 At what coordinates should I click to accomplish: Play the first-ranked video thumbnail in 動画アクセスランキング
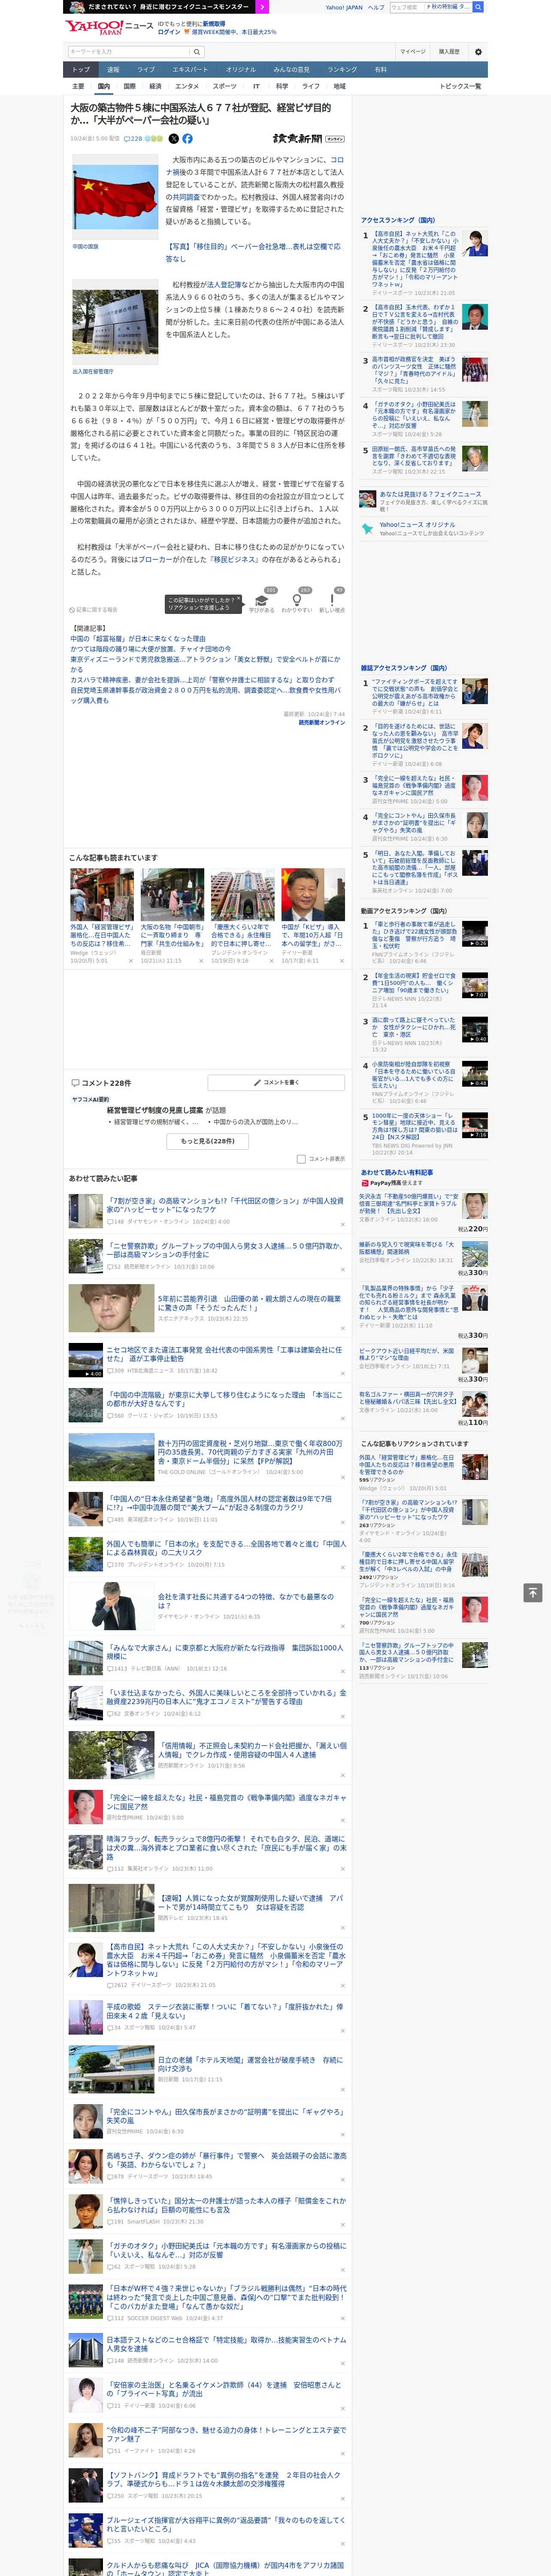[x=475, y=934]
